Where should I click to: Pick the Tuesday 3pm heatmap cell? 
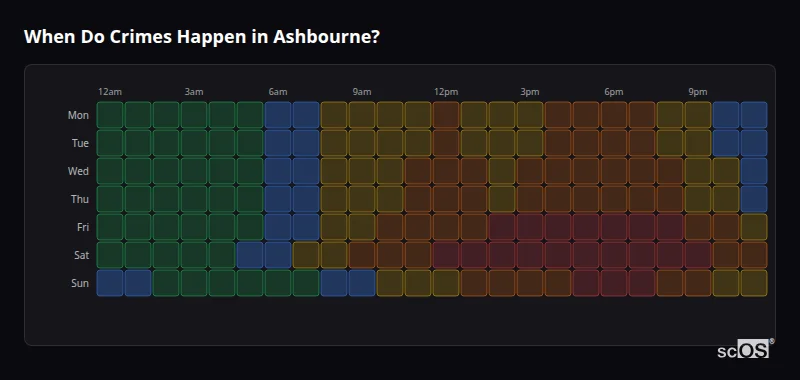[x=530, y=143]
